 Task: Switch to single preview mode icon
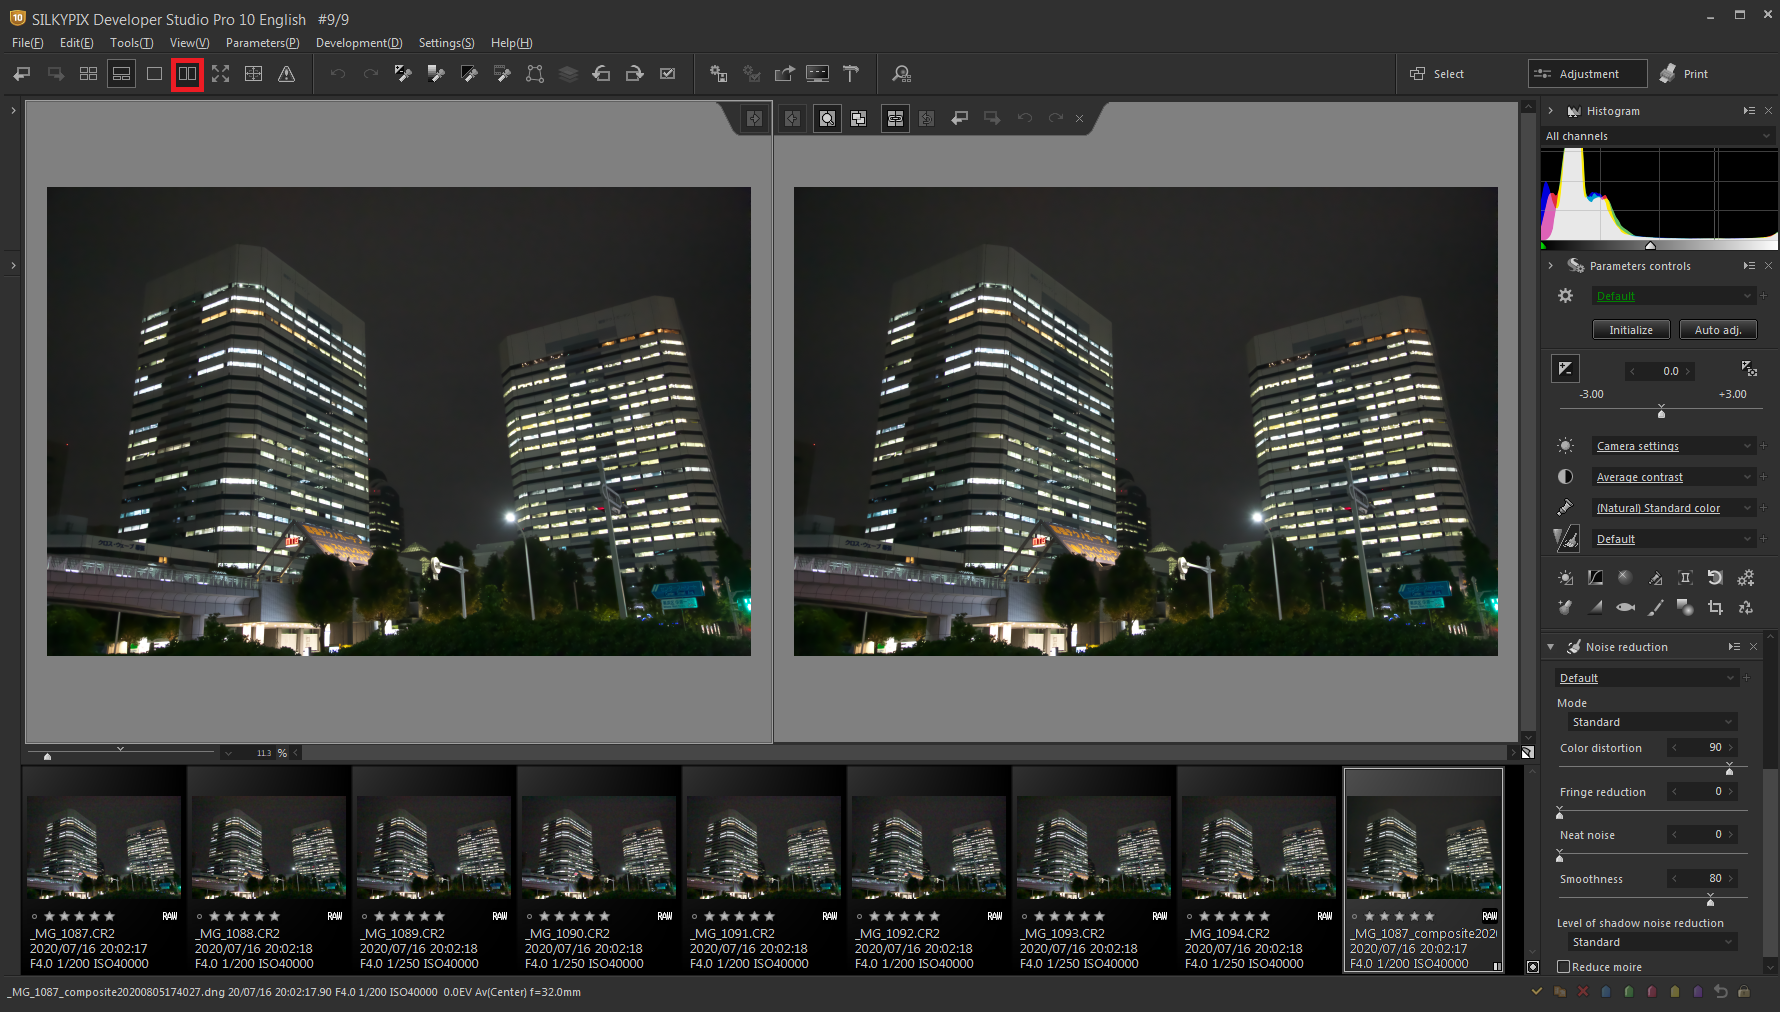(x=154, y=74)
